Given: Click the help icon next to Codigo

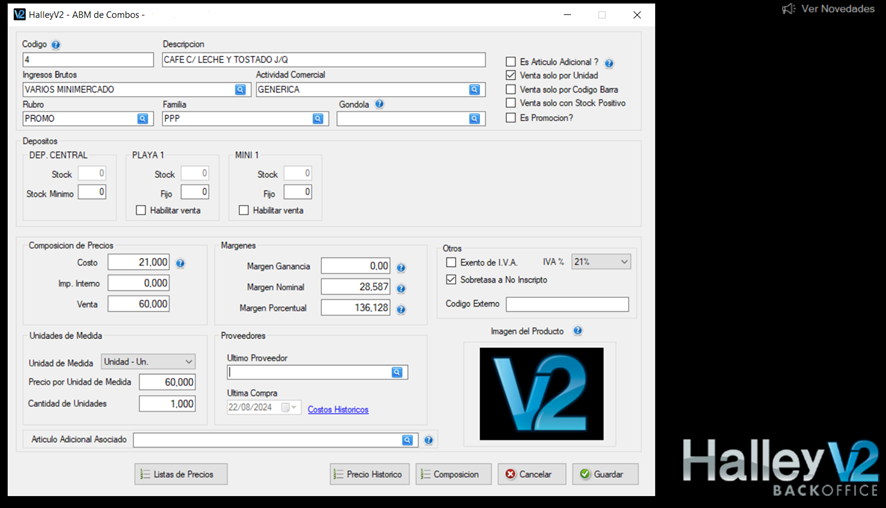Looking at the screenshot, I should (x=55, y=45).
